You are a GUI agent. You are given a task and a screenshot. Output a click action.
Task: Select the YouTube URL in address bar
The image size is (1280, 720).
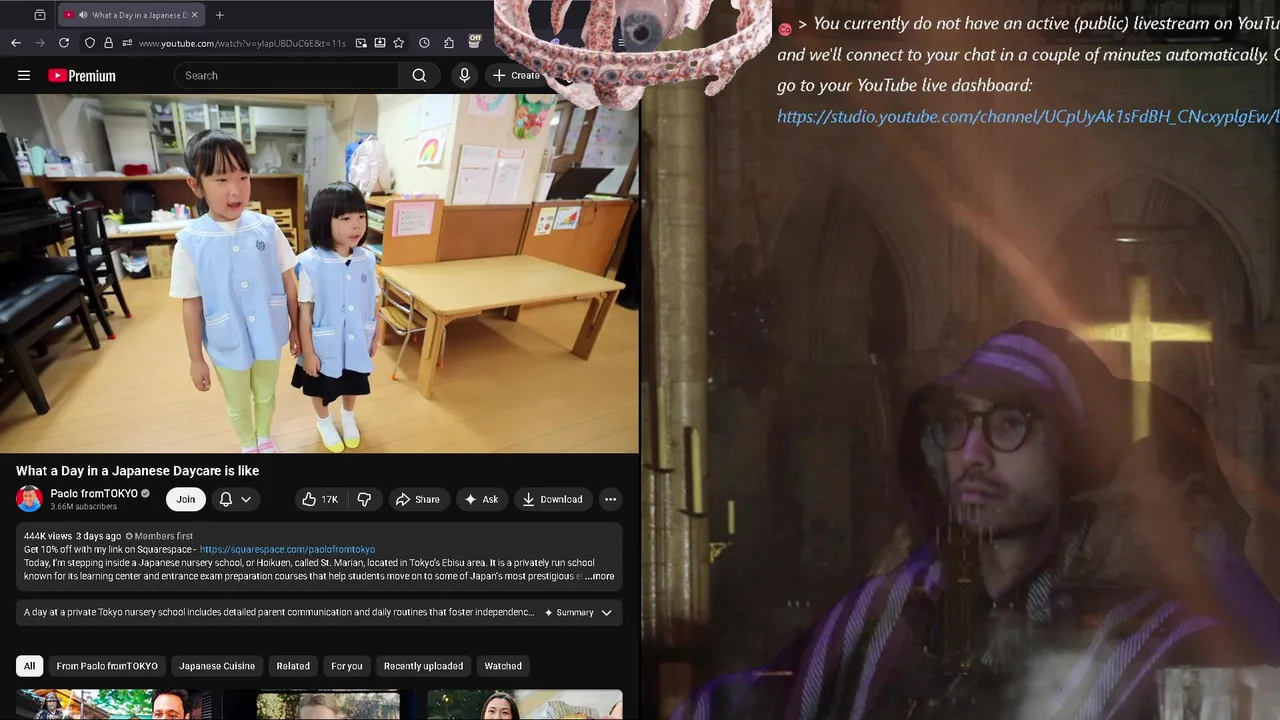coord(242,43)
